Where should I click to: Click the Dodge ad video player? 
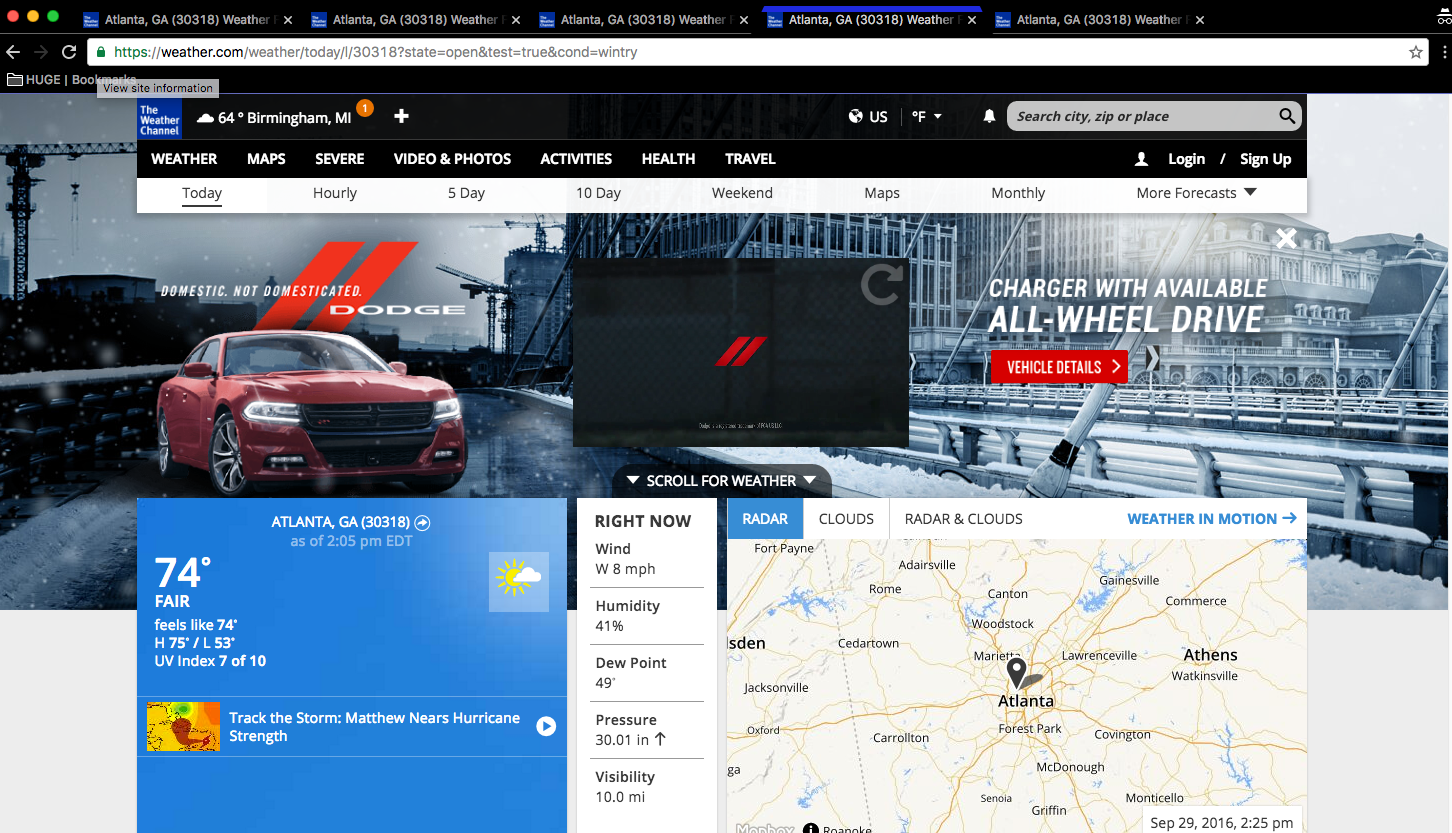pyautogui.click(x=740, y=352)
